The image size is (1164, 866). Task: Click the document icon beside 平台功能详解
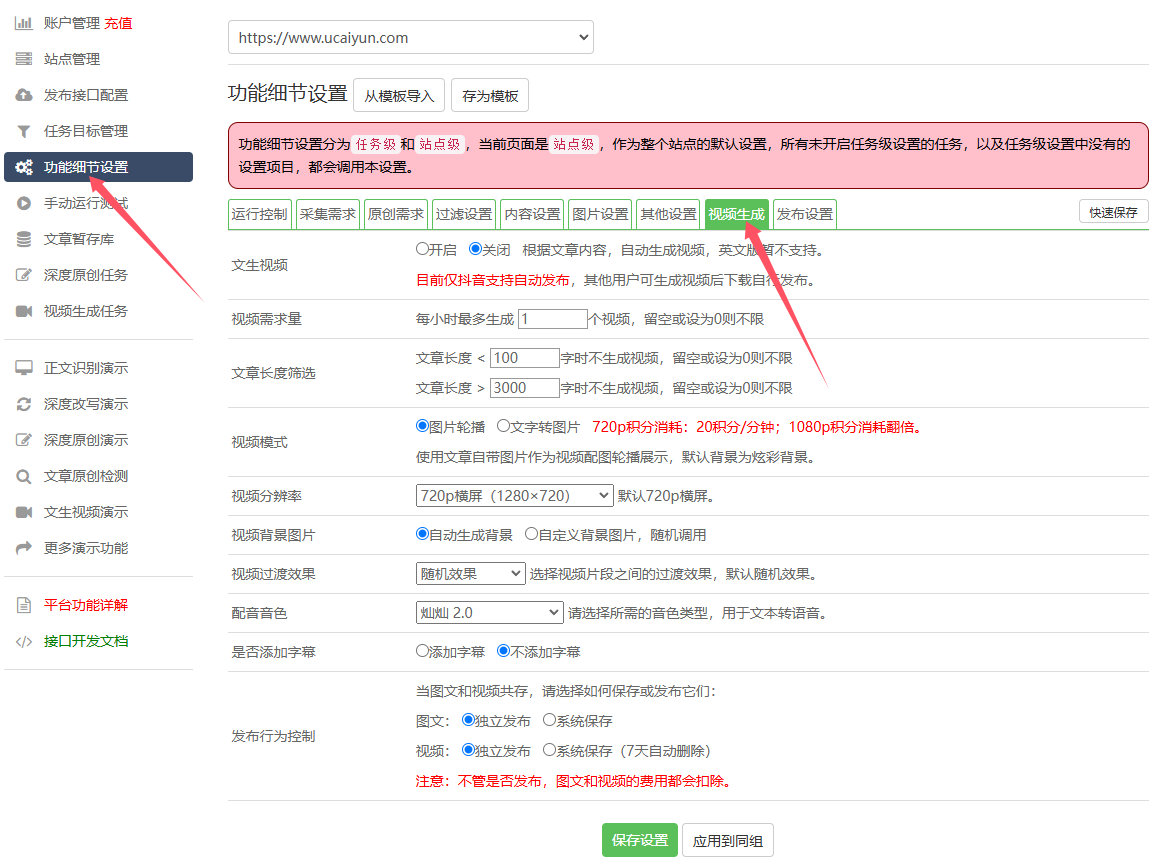tap(24, 606)
